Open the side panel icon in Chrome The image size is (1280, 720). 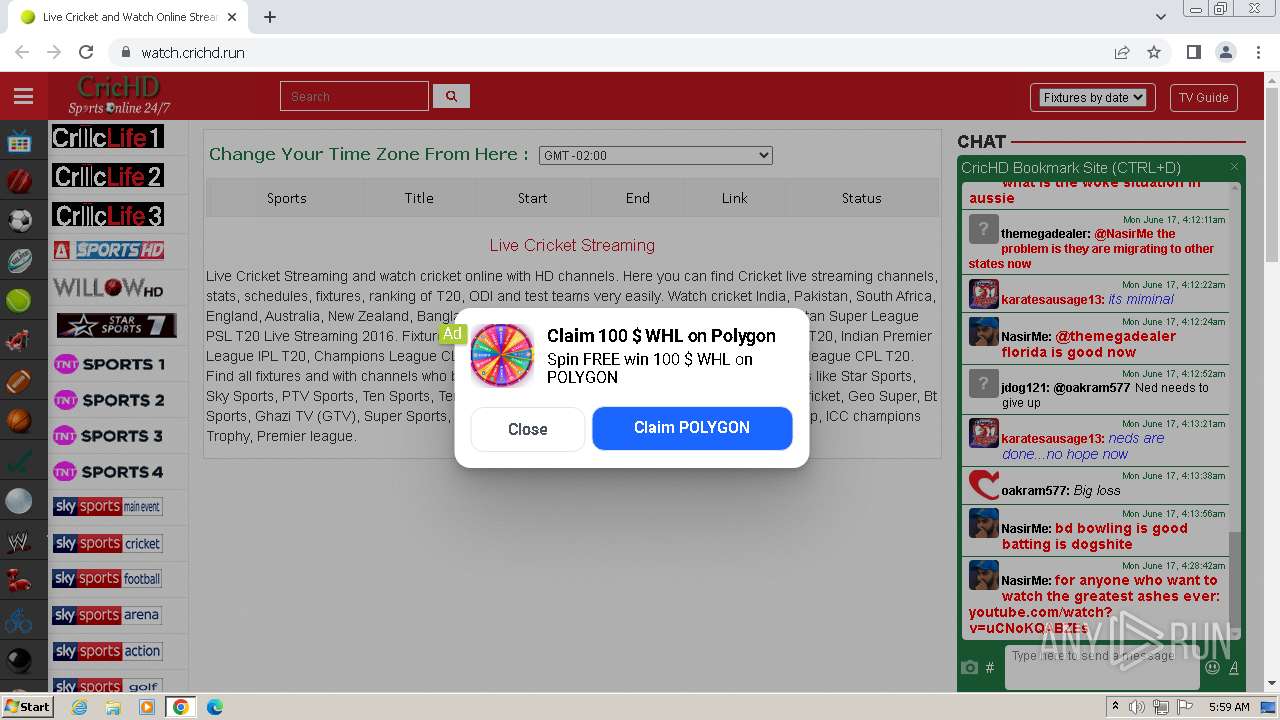point(1193,52)
